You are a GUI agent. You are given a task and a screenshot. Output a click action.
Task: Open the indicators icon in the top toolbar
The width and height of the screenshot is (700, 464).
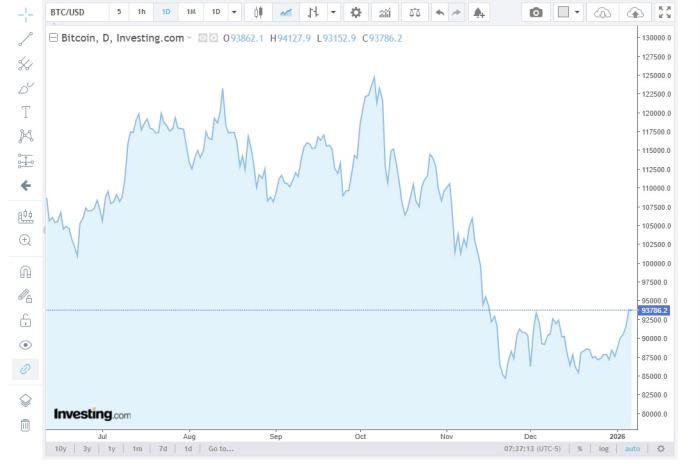(x=384, y=12)
